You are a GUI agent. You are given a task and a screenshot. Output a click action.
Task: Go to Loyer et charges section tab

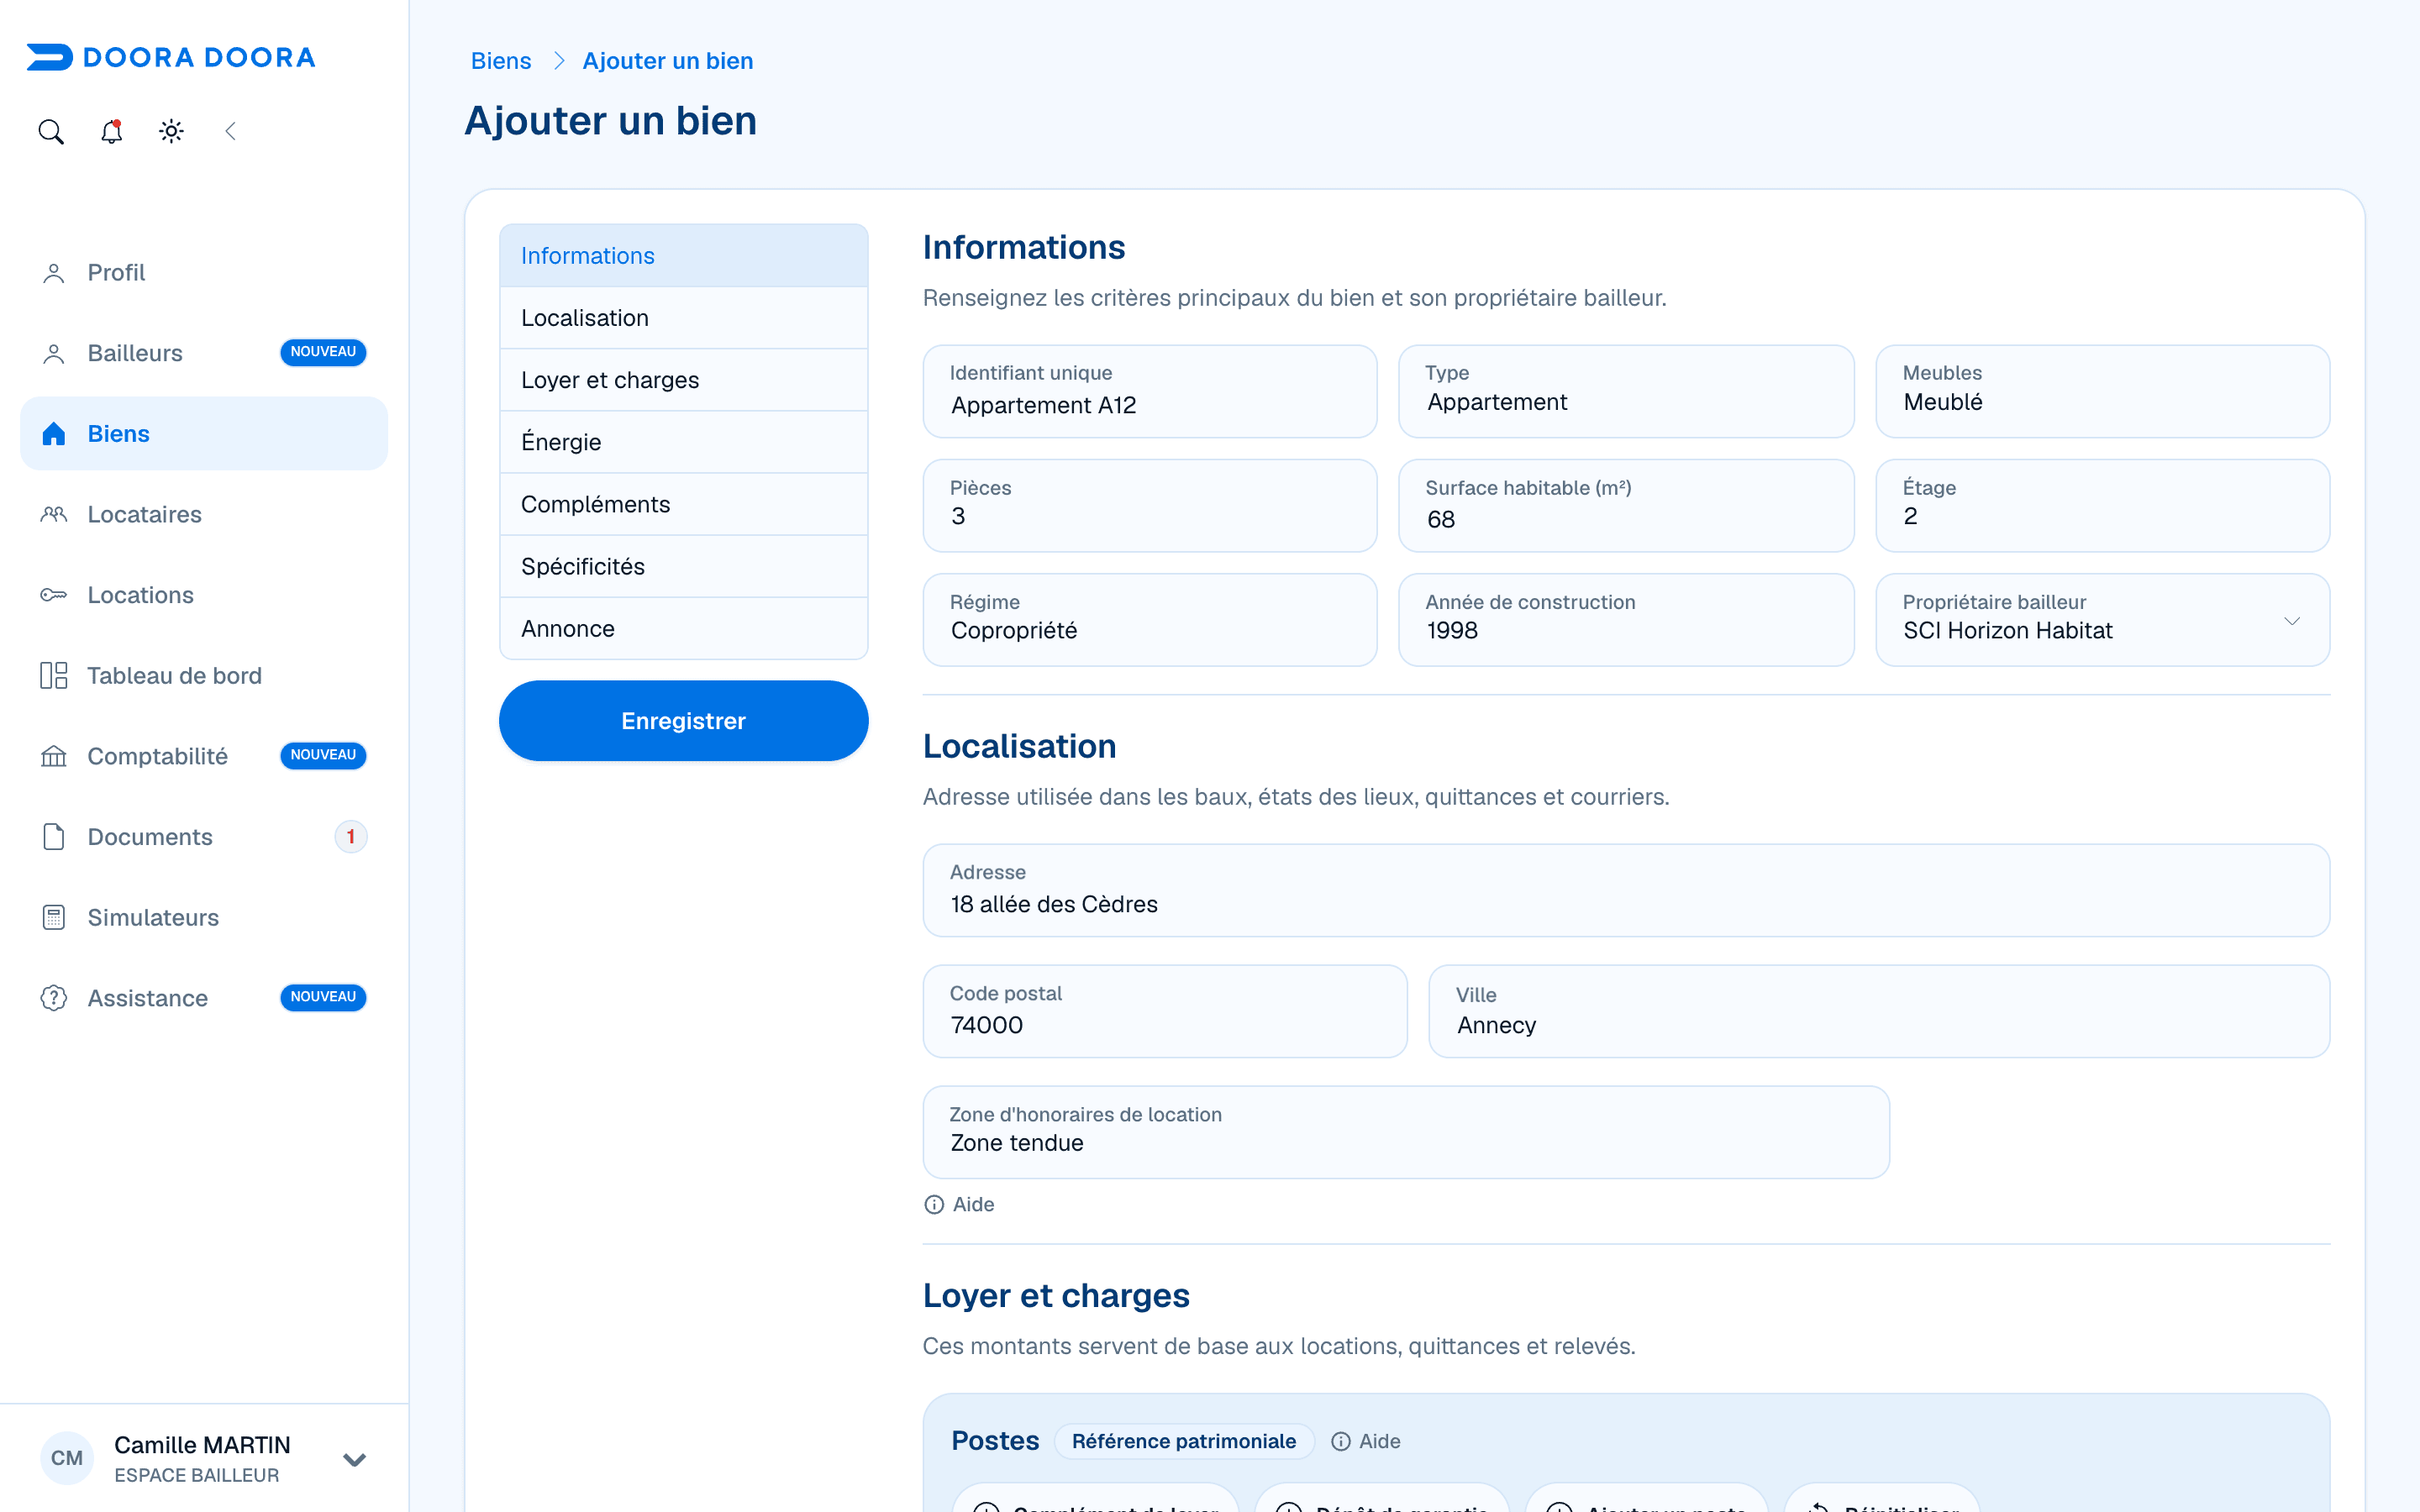tap(683, 380)
